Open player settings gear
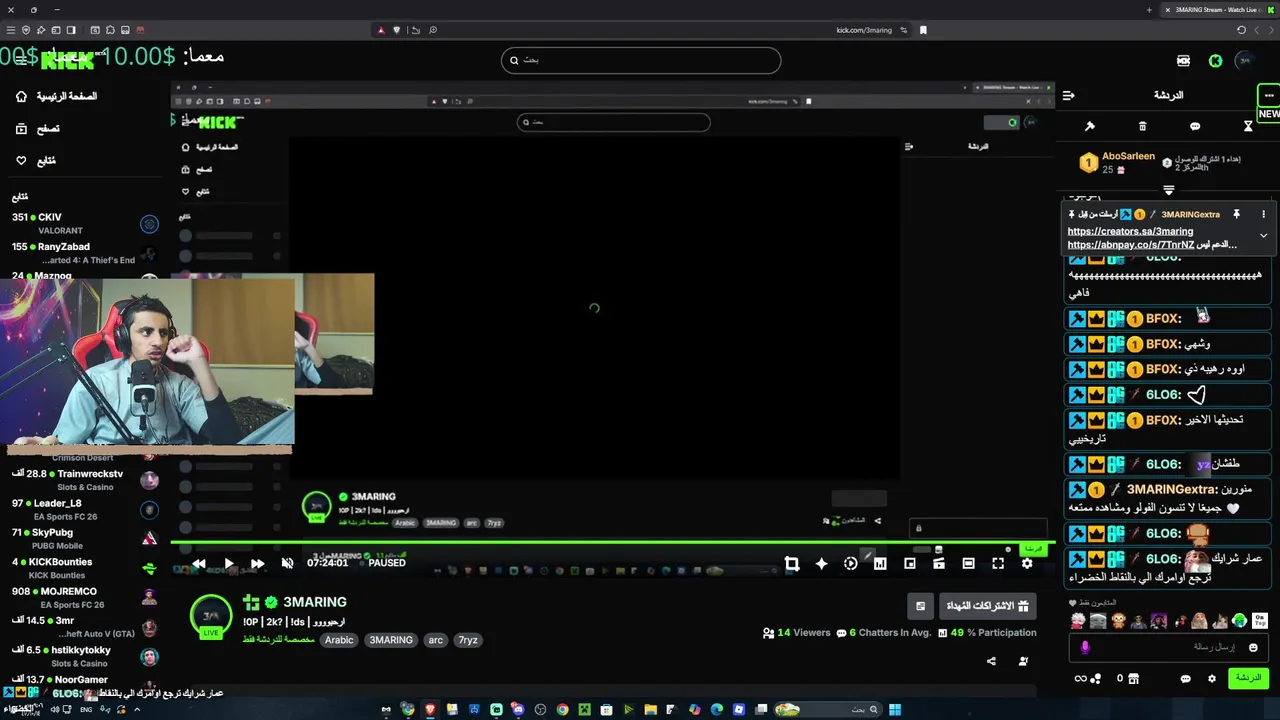Viewport: 1280px width, 720px height. click(x=1027, y=563)
